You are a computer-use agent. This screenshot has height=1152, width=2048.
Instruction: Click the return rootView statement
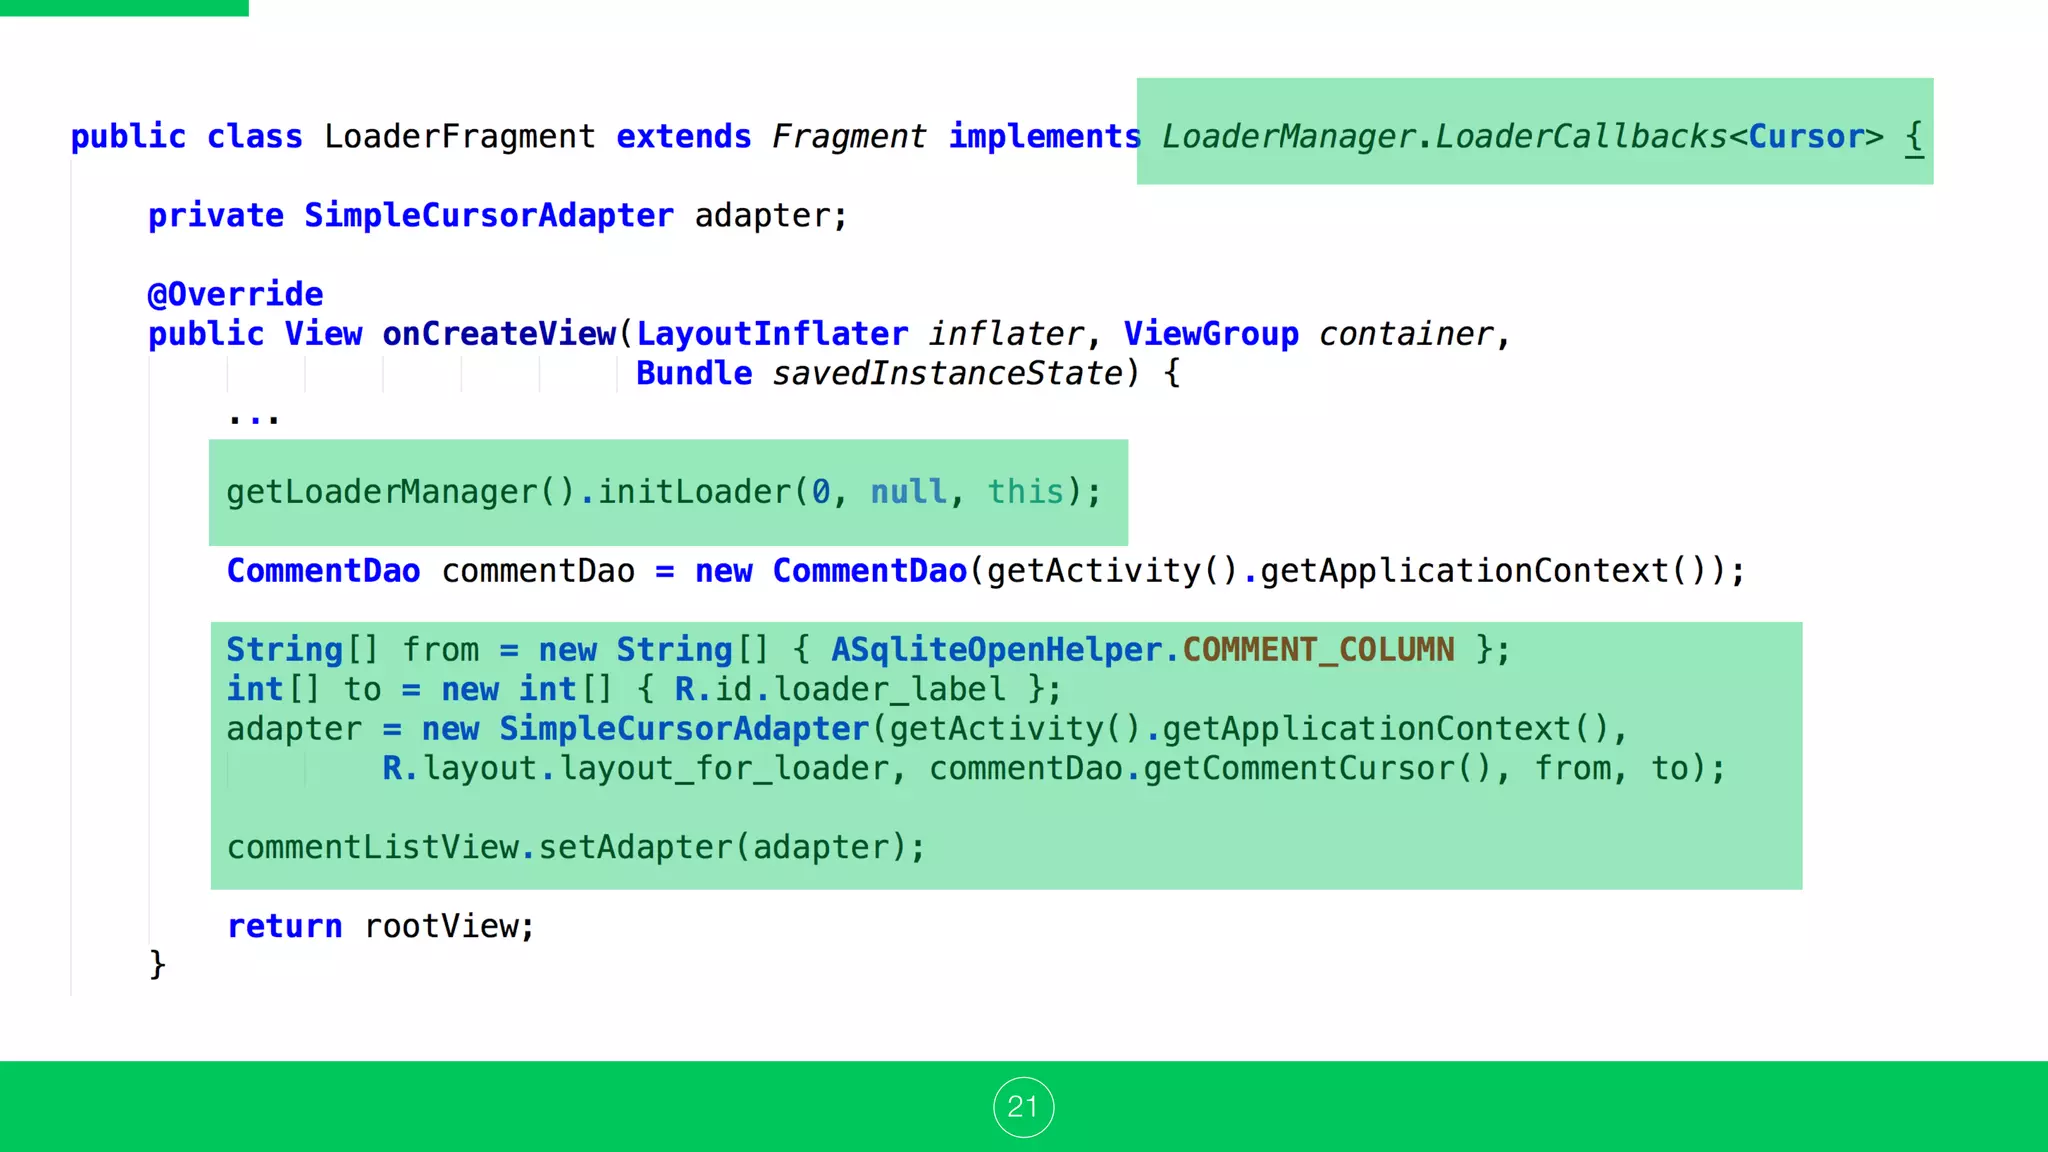(x=380, y=926)
